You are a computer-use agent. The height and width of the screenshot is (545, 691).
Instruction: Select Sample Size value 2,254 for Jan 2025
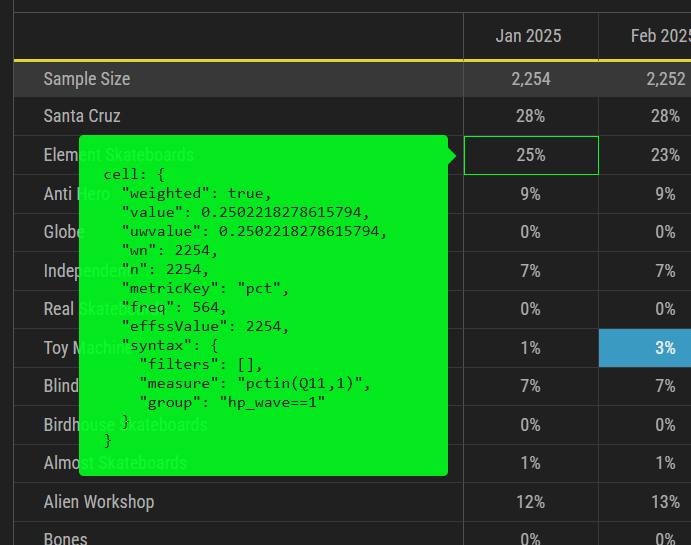[x=531, y=79]
